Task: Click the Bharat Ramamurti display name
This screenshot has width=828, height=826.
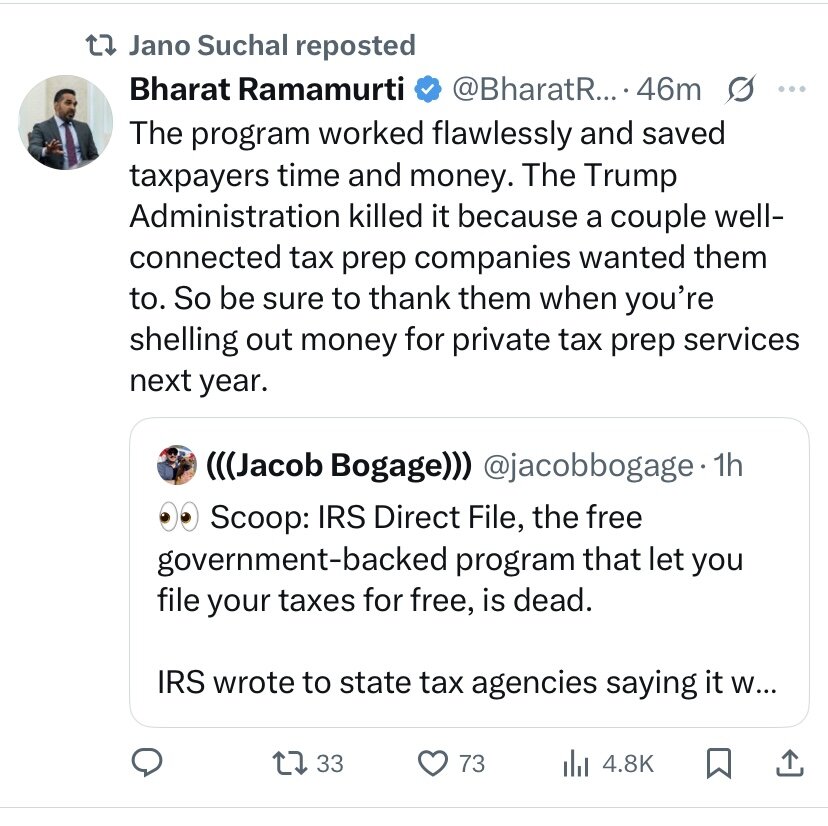Action: [267, 90]
